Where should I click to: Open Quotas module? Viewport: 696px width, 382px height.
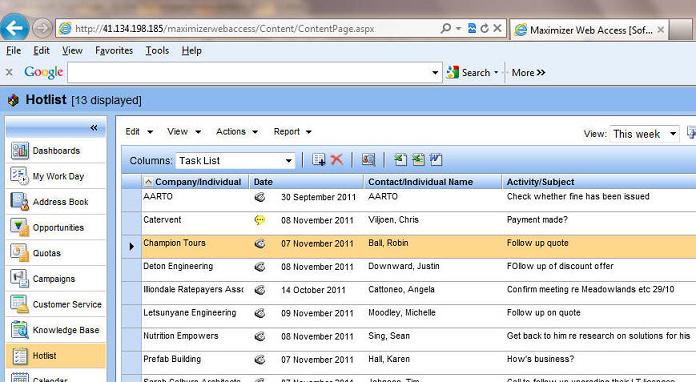pyautogui.click(x=55, y=253)
